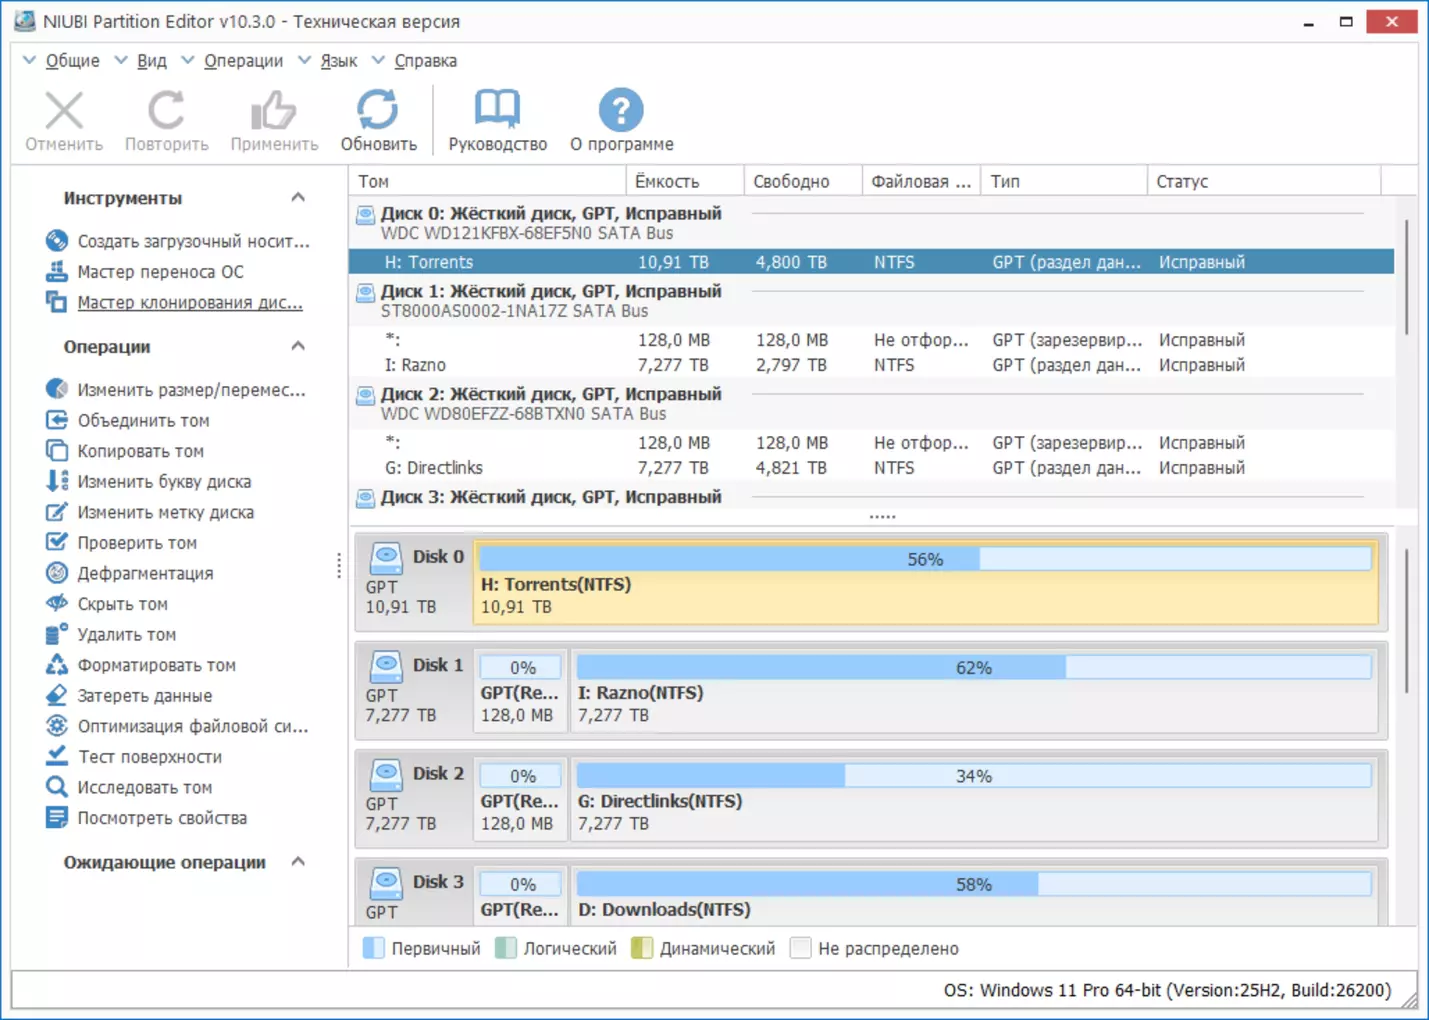Screen dimensions: 1429x1020
Task: Collapse the Операции section chevron
Action: tap(298, 347)
